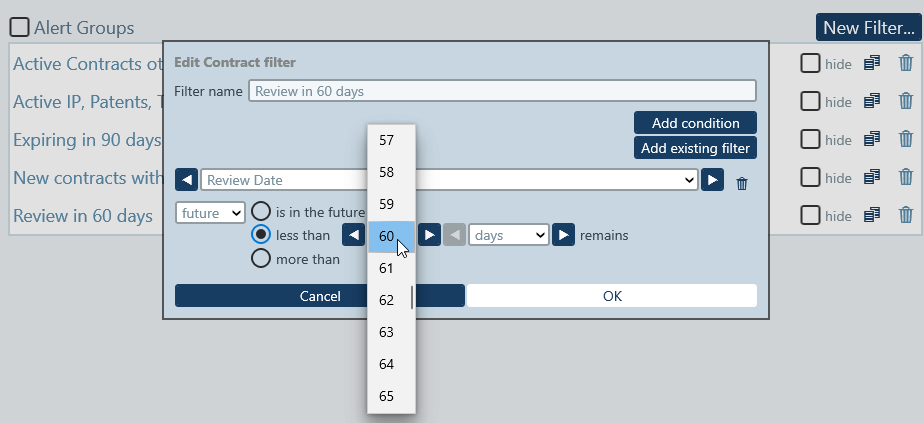Click the Filter name input field

tap(501, 91)
